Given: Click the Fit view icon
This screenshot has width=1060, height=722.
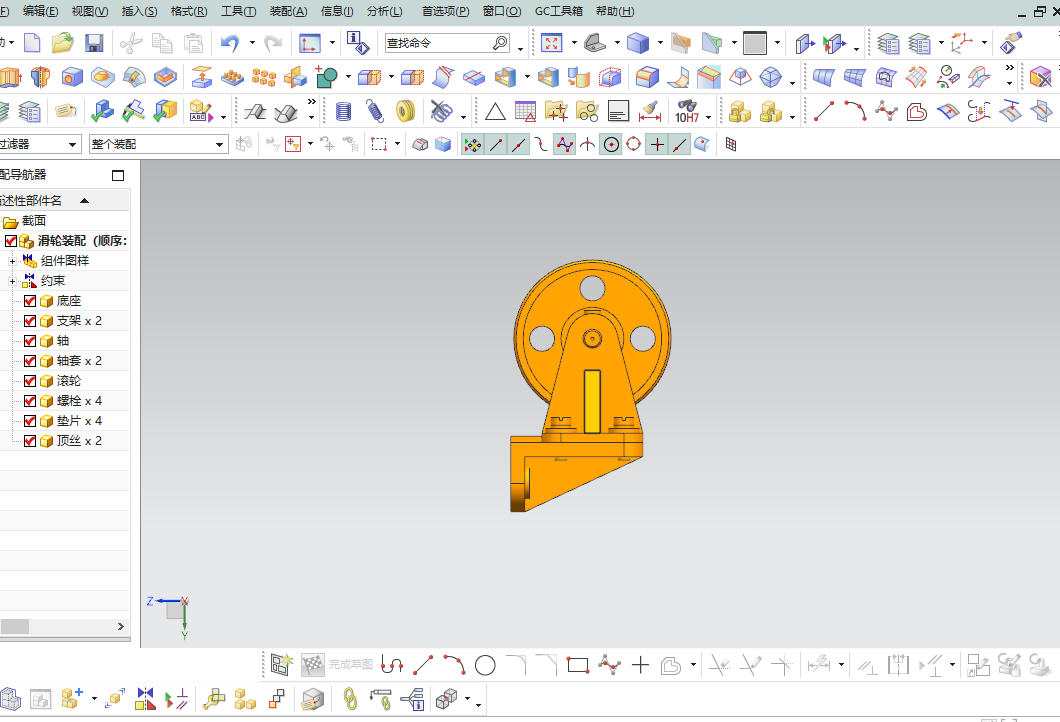Looking at the screenshot, I should pyautogui.click(x=552, y=43).
